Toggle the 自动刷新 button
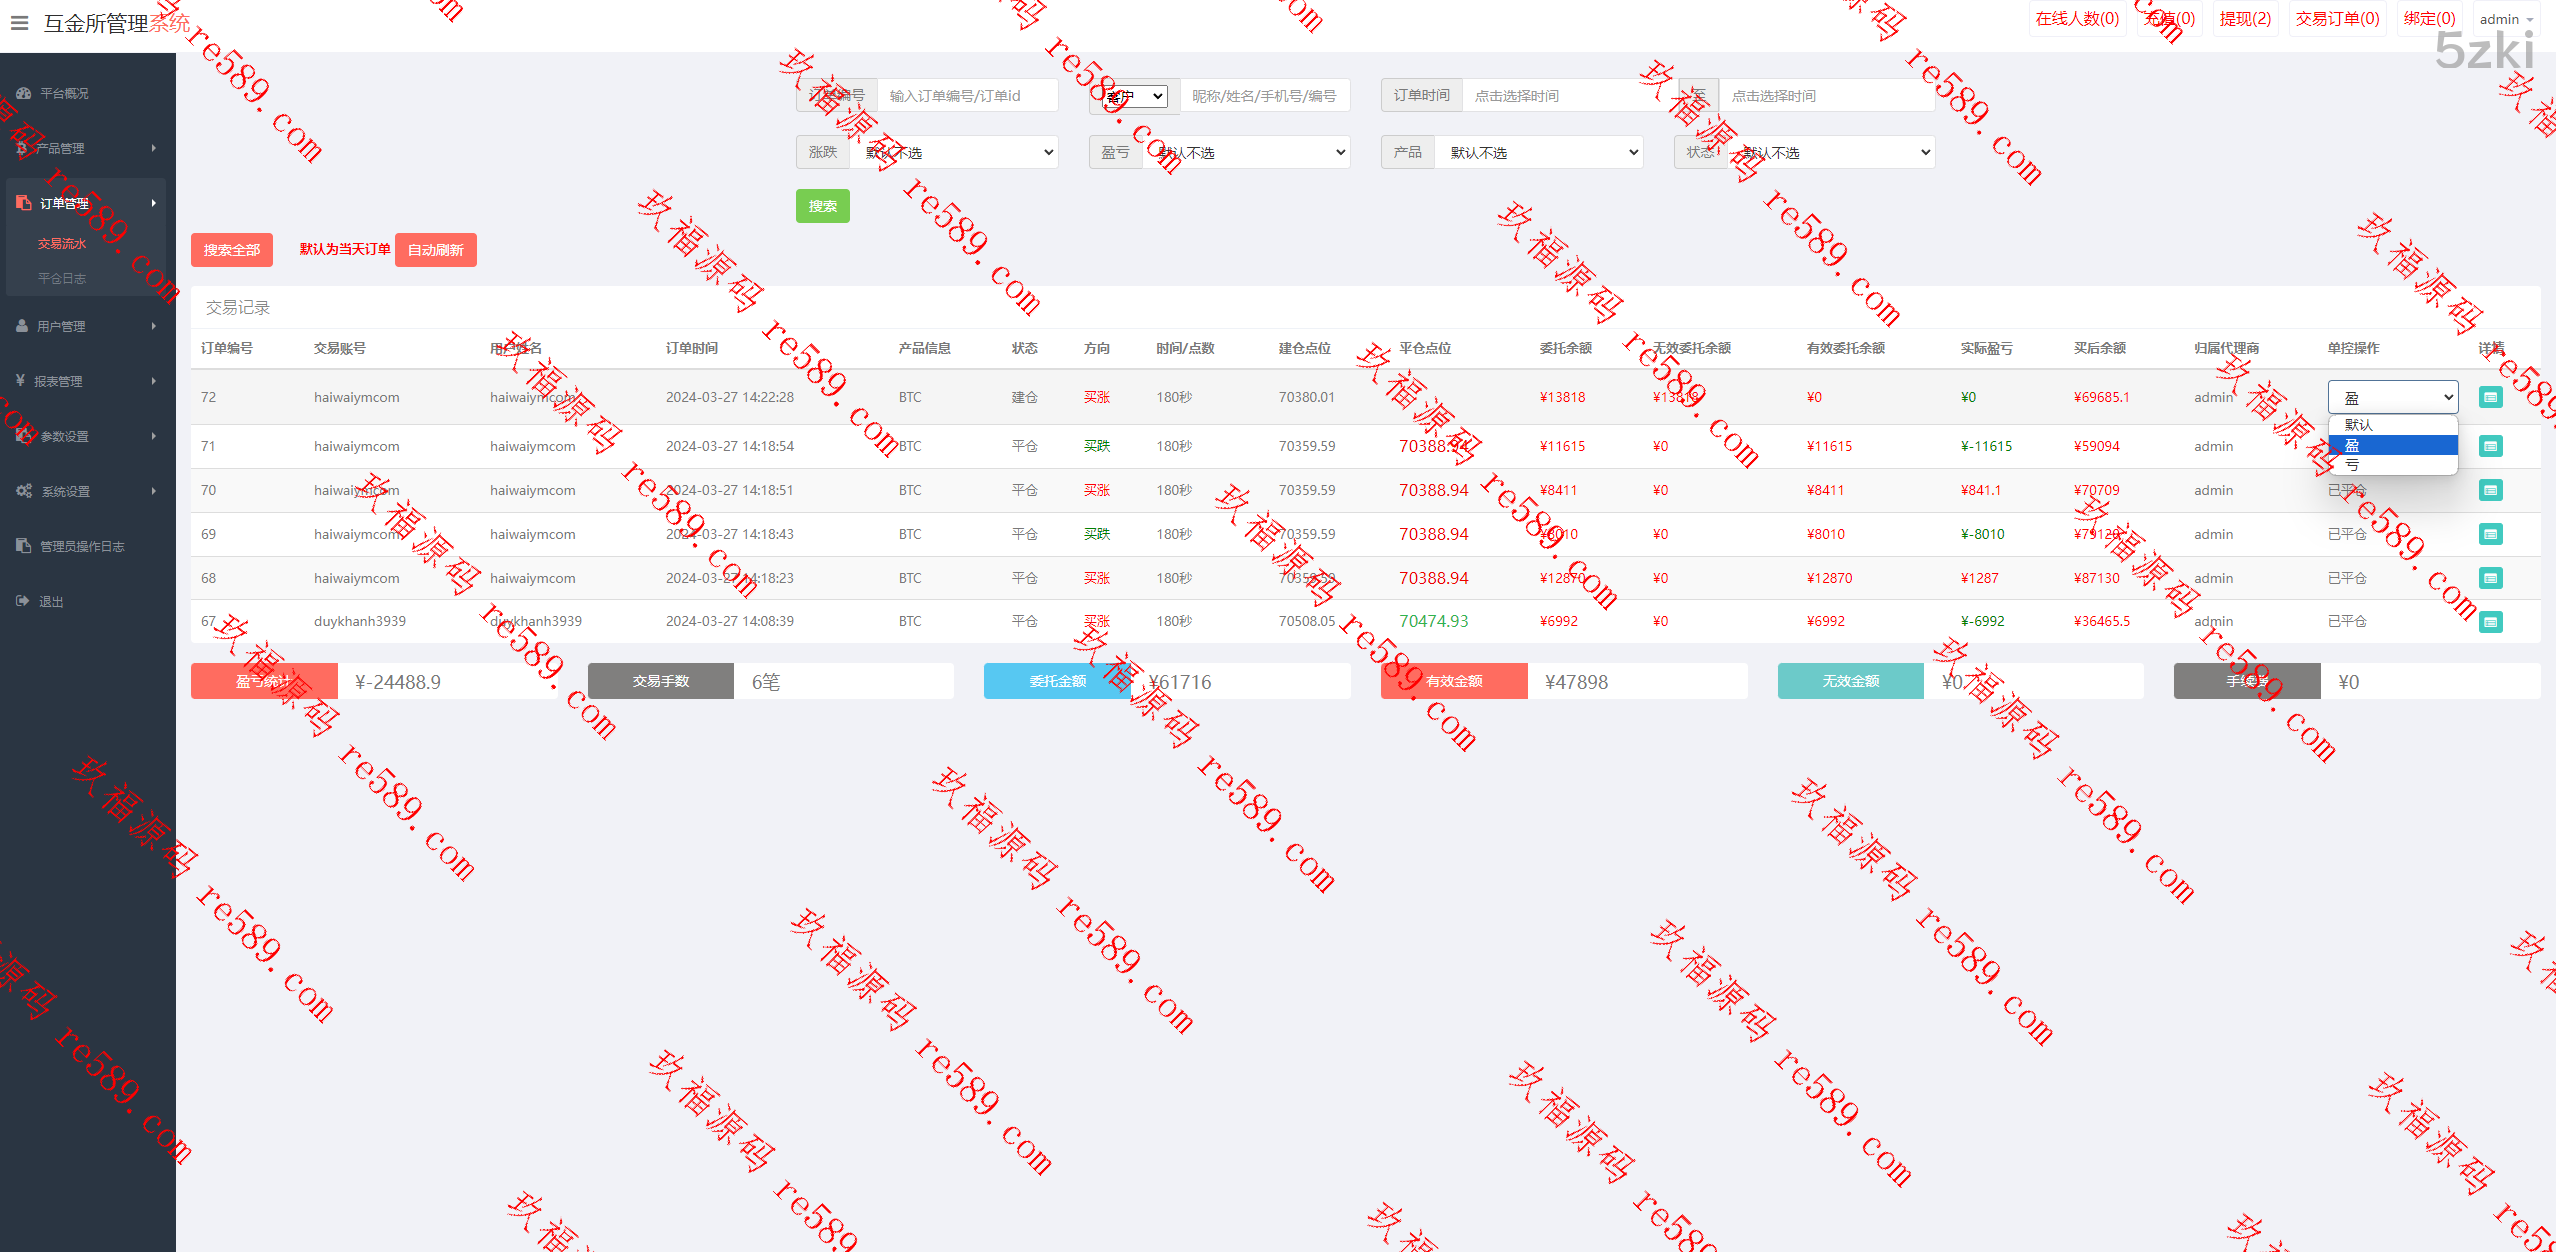Image resolution: width=2556 pixels, height=1252 pixels. [435, 250]
